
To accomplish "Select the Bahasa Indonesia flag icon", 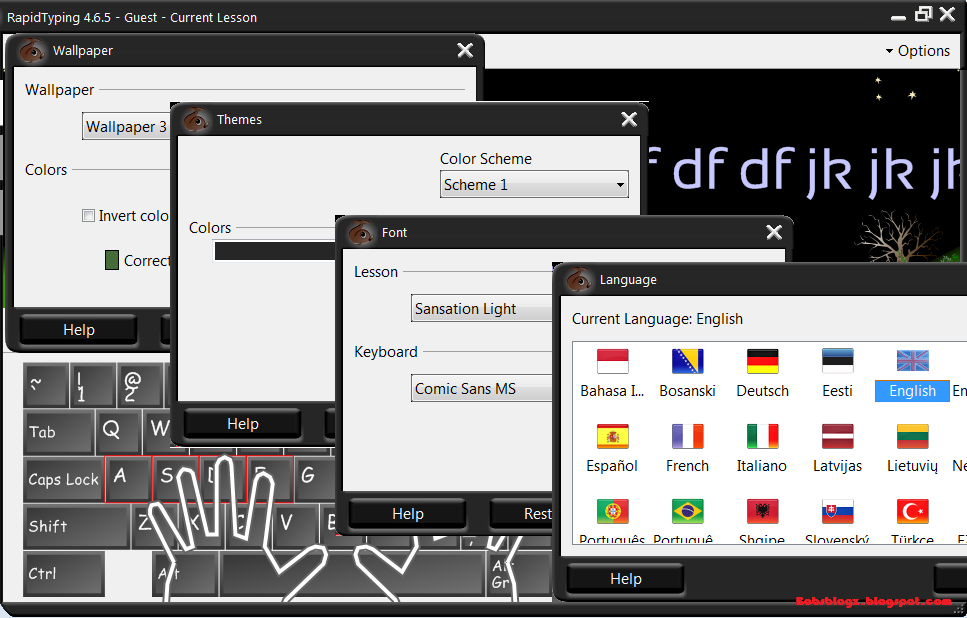I will (612, 361).
